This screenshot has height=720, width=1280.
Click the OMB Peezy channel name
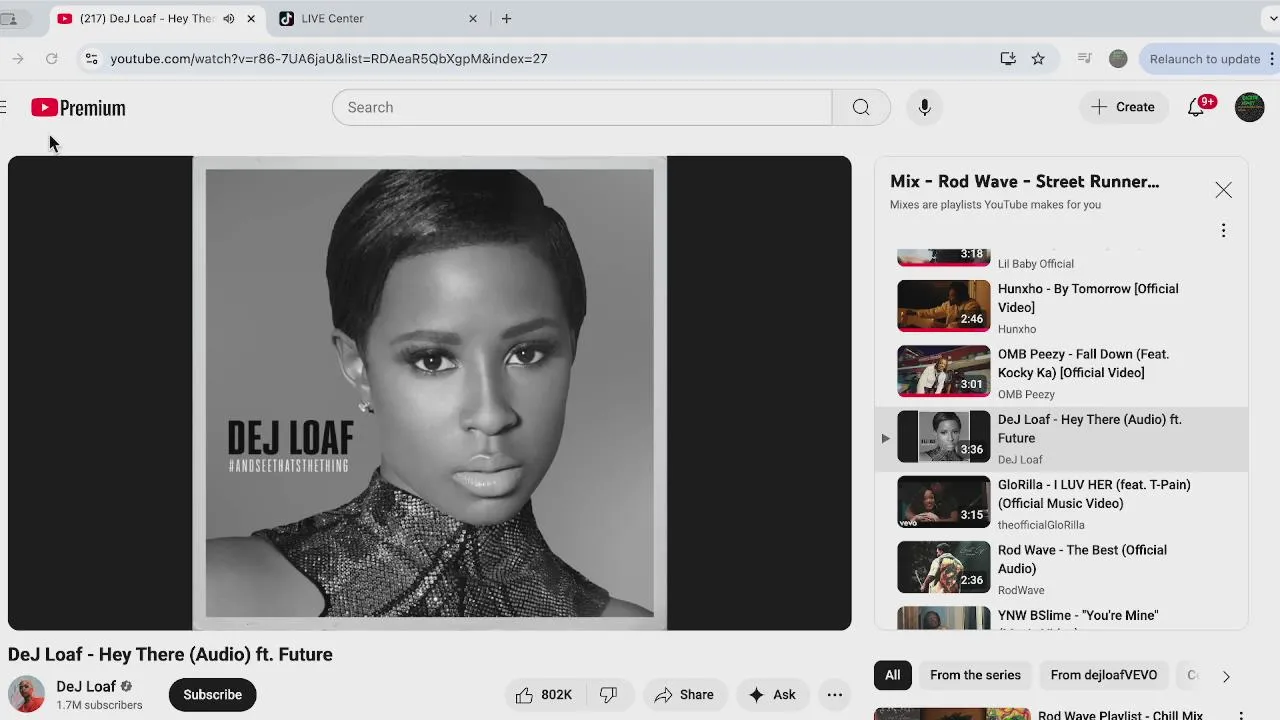click(1026, 394)
